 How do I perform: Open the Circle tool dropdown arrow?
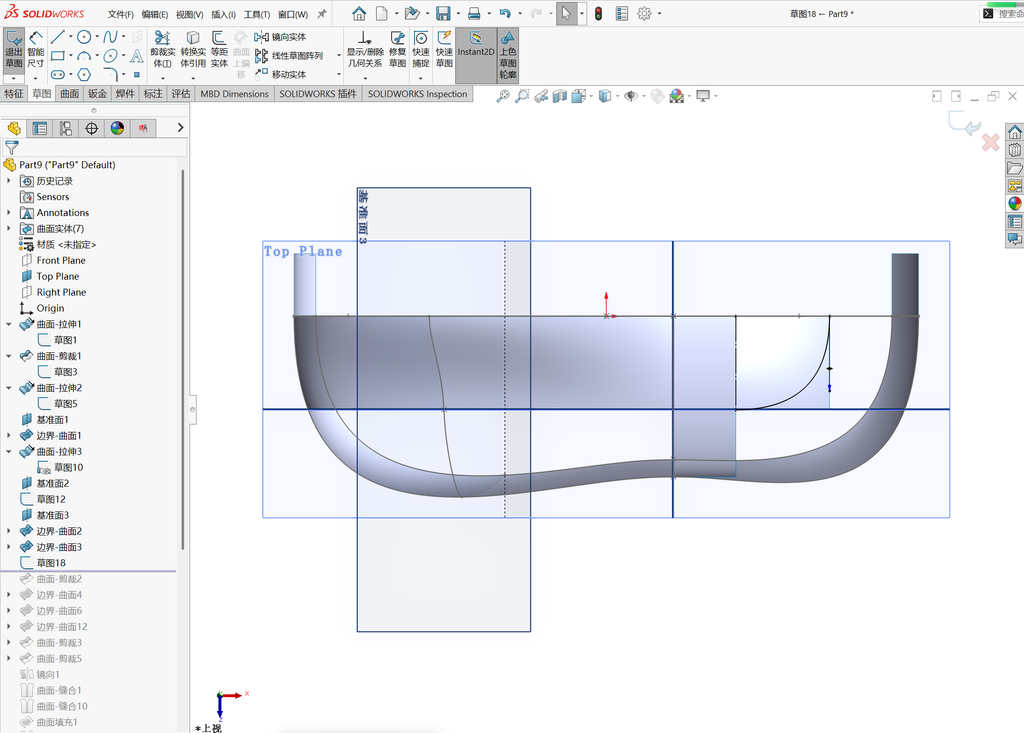(97, 37)
